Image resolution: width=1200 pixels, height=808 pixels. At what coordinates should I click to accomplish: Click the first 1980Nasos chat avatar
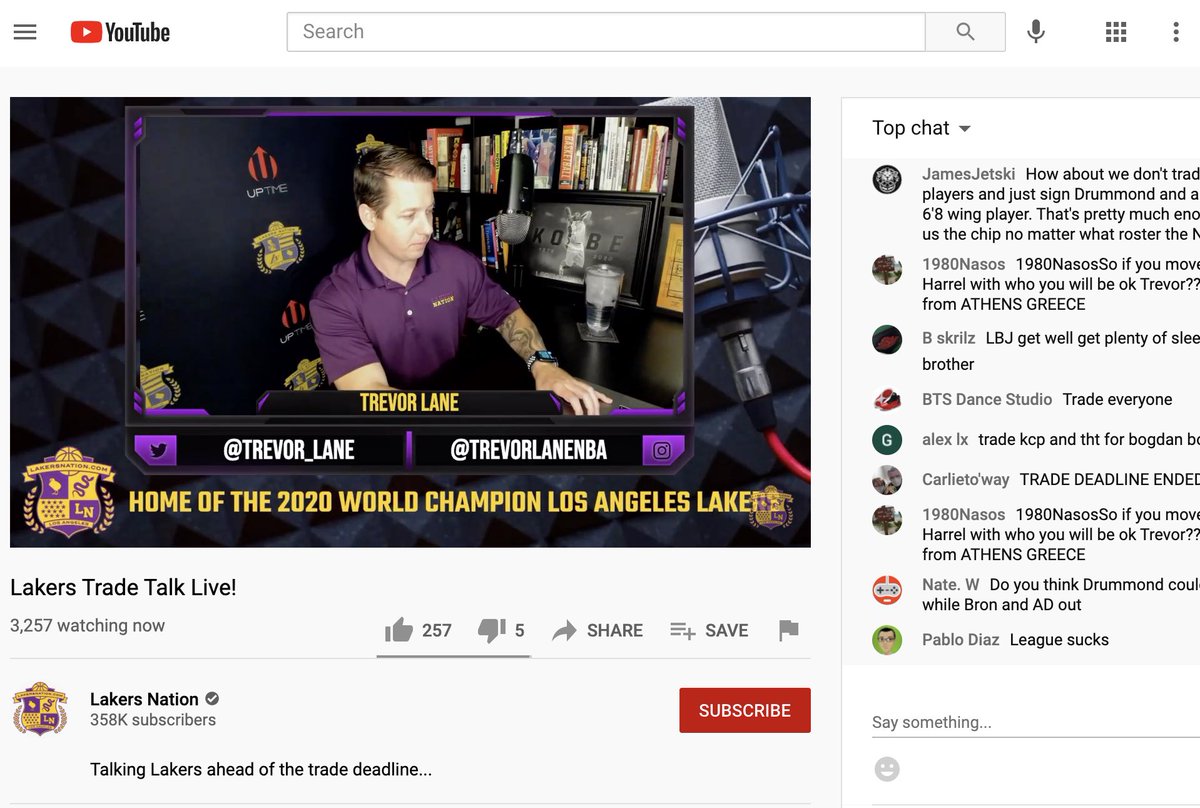(887, 270)
